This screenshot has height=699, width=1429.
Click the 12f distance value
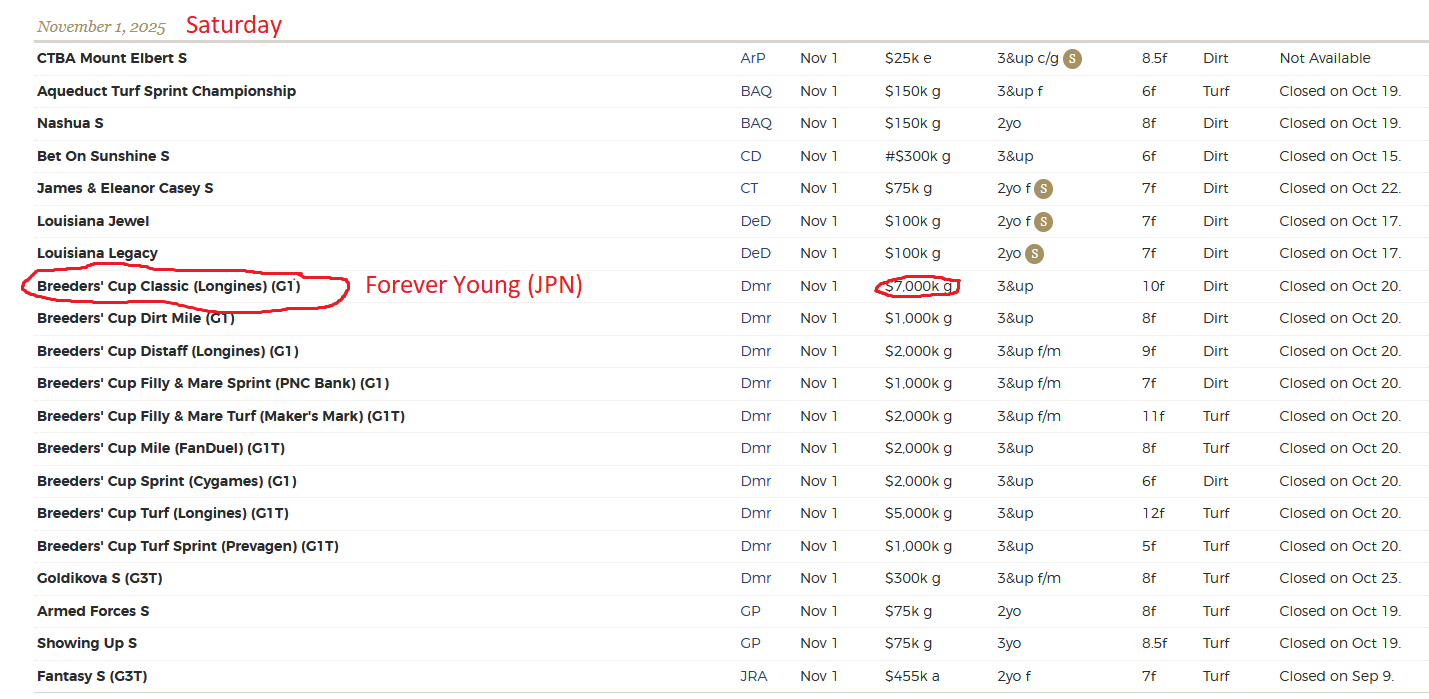tap(1153, 513)
